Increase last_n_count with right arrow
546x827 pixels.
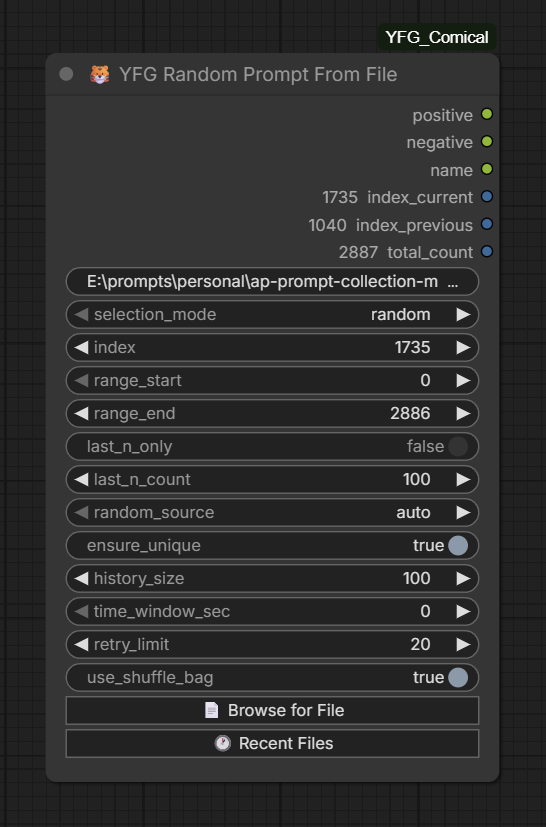click(464, 479)
